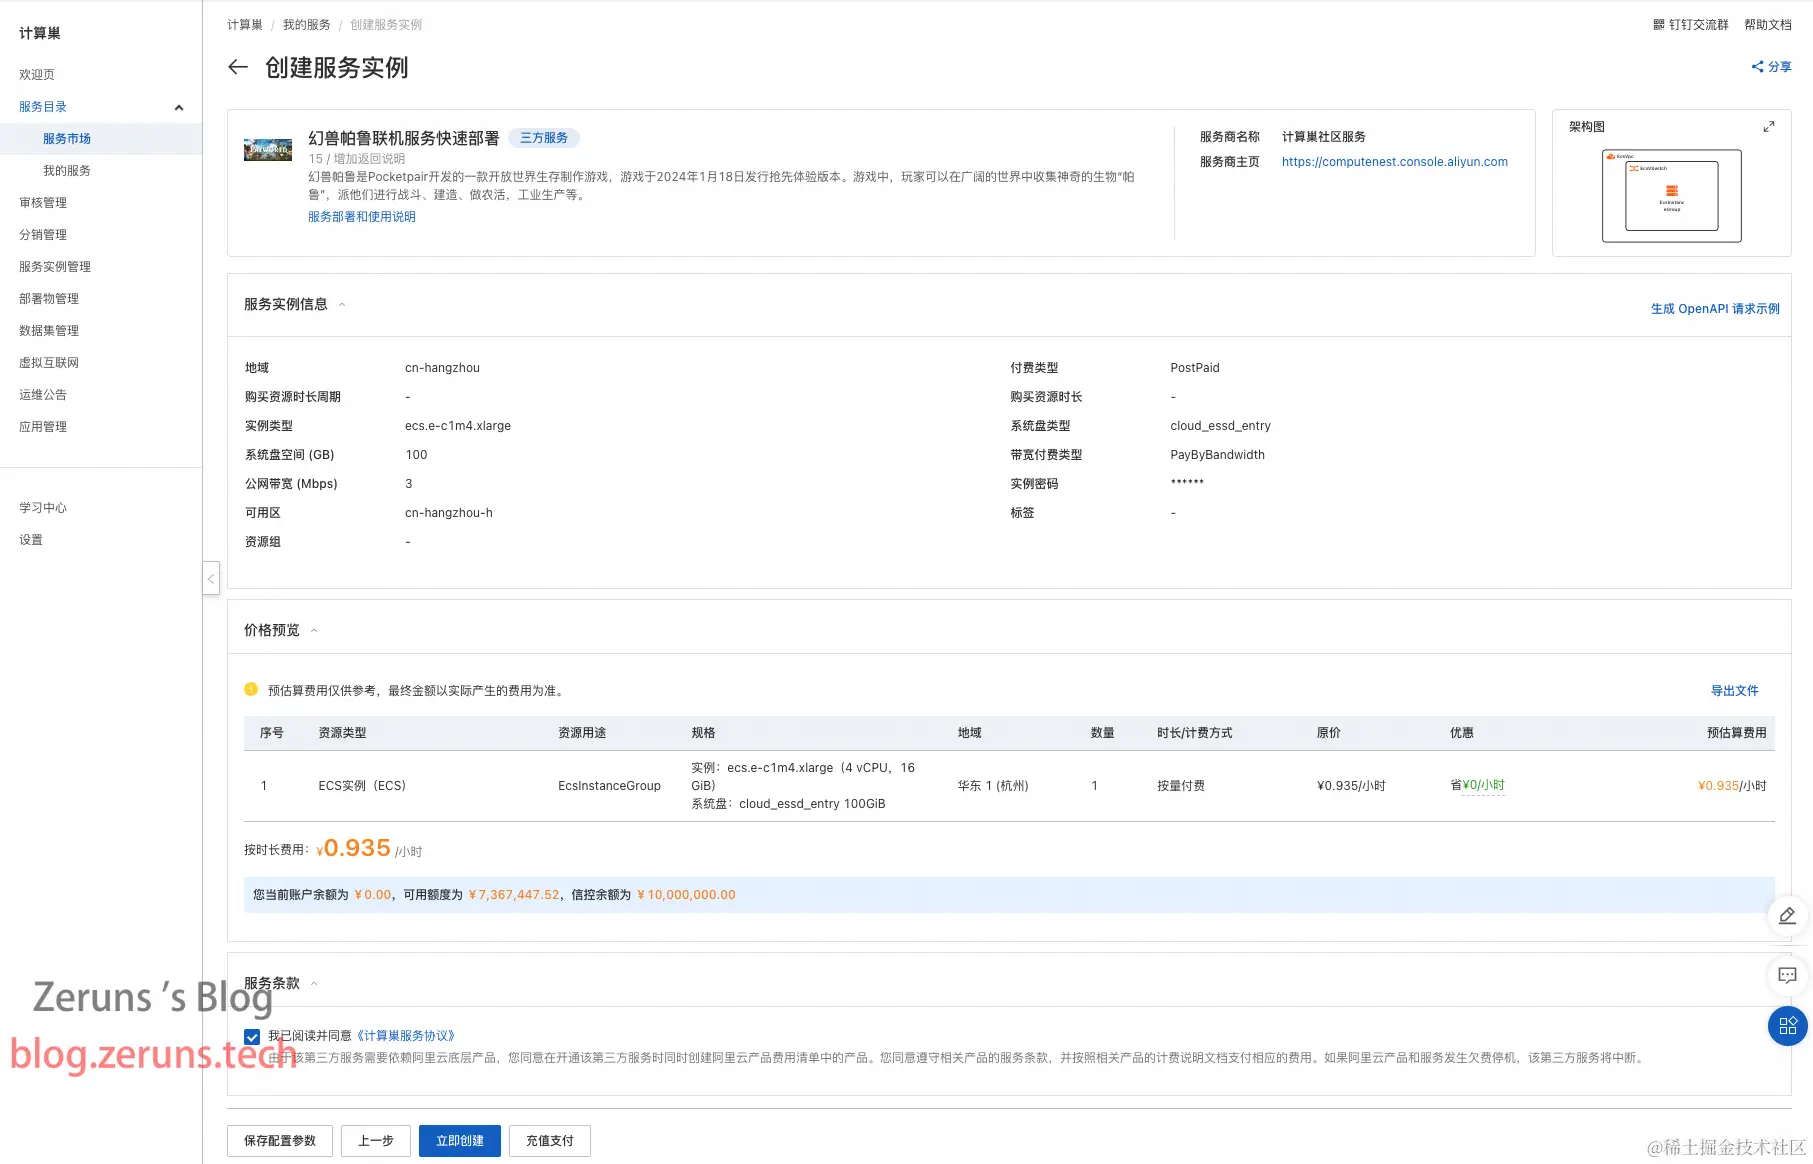Collapse the 服务实例信息 section
1813x1164 pixels.
click(x=342, y=305)
